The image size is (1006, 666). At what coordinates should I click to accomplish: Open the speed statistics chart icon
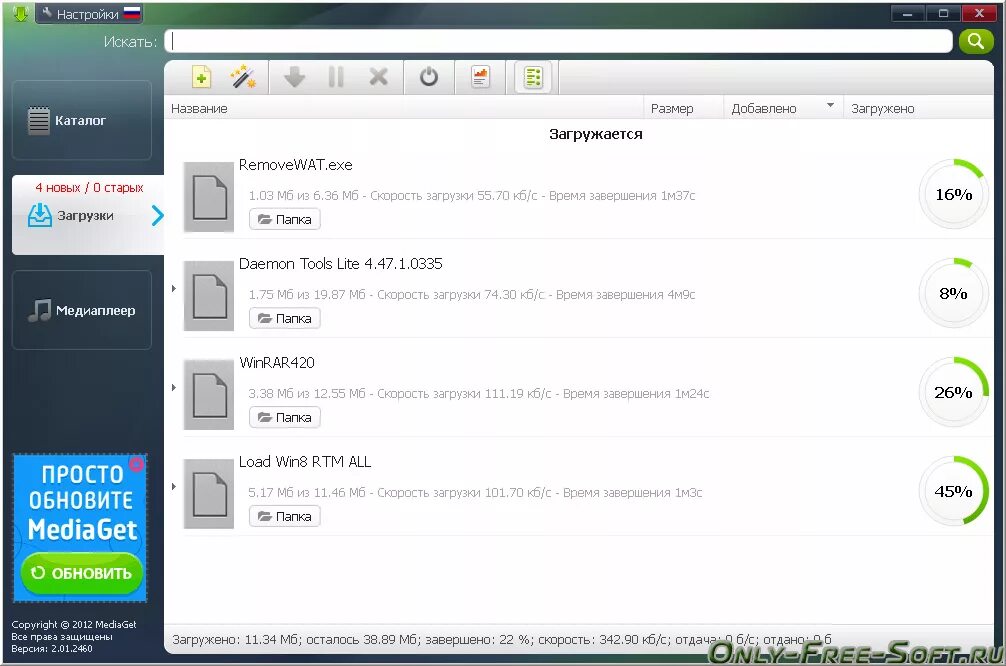point(480,77)
